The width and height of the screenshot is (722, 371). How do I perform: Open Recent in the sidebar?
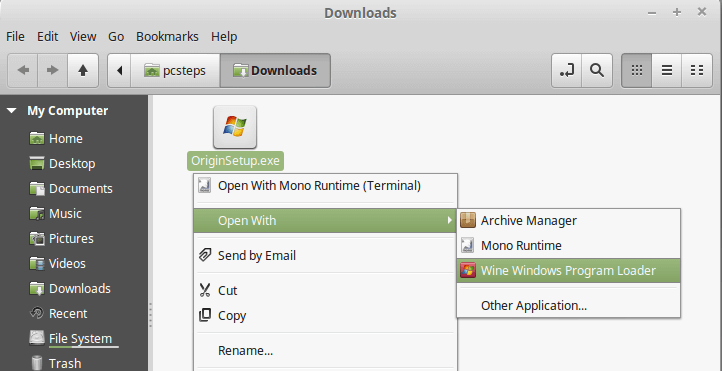(58, 313)
